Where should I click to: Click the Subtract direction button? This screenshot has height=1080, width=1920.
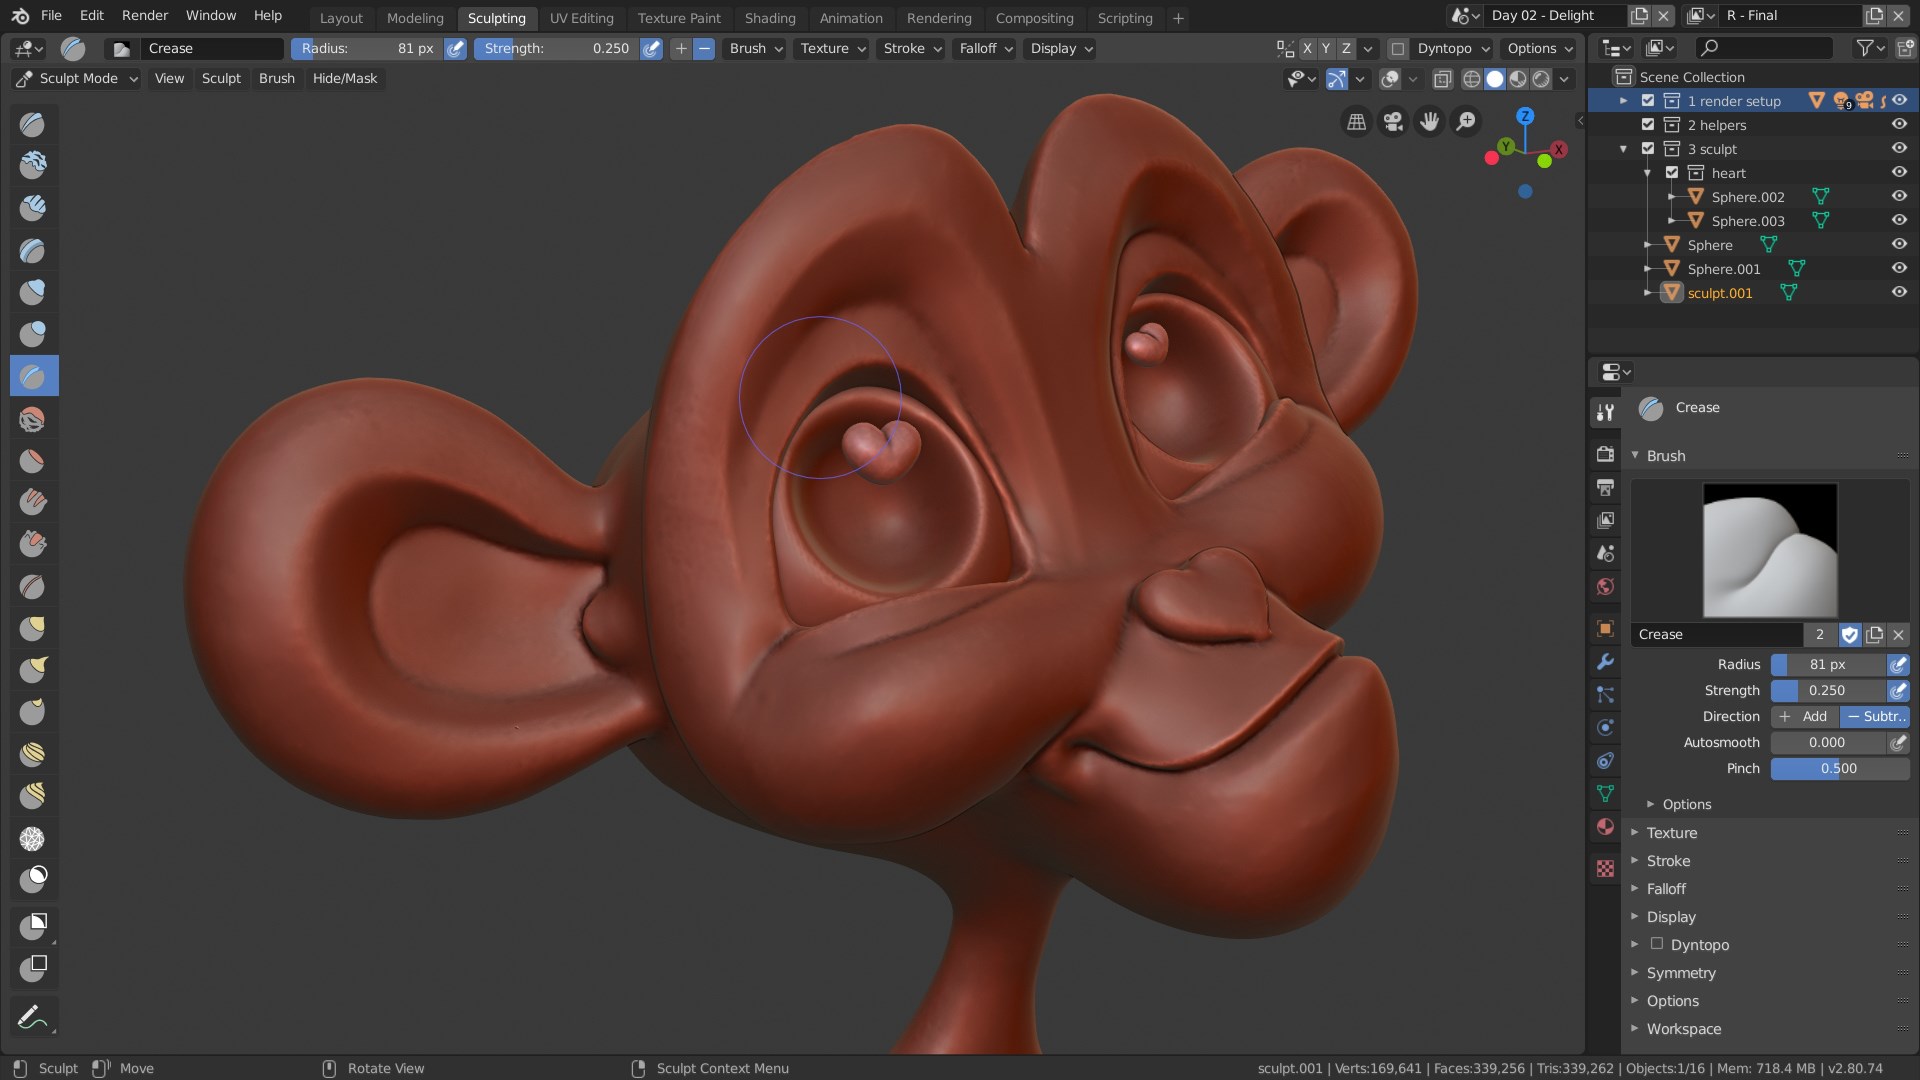[1873, 715]
